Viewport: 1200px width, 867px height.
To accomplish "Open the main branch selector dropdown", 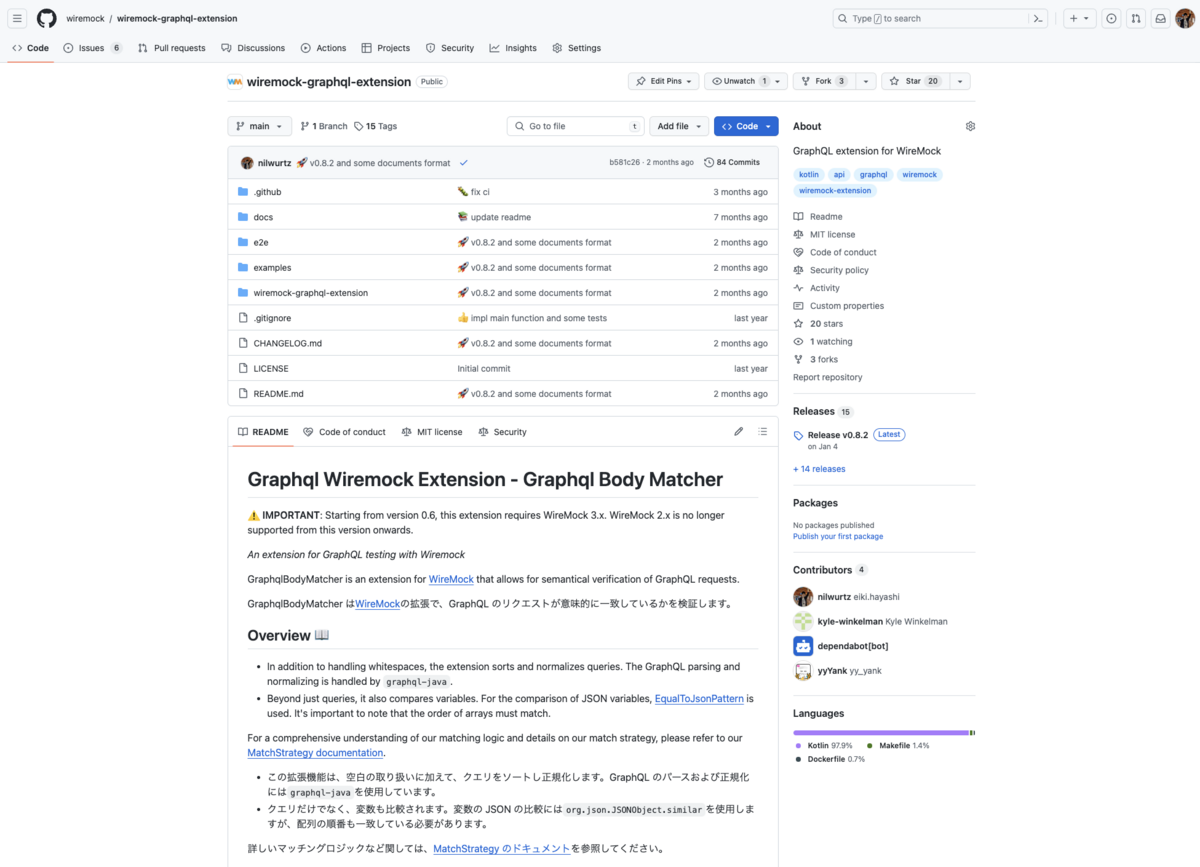I will tap(258, 126).
